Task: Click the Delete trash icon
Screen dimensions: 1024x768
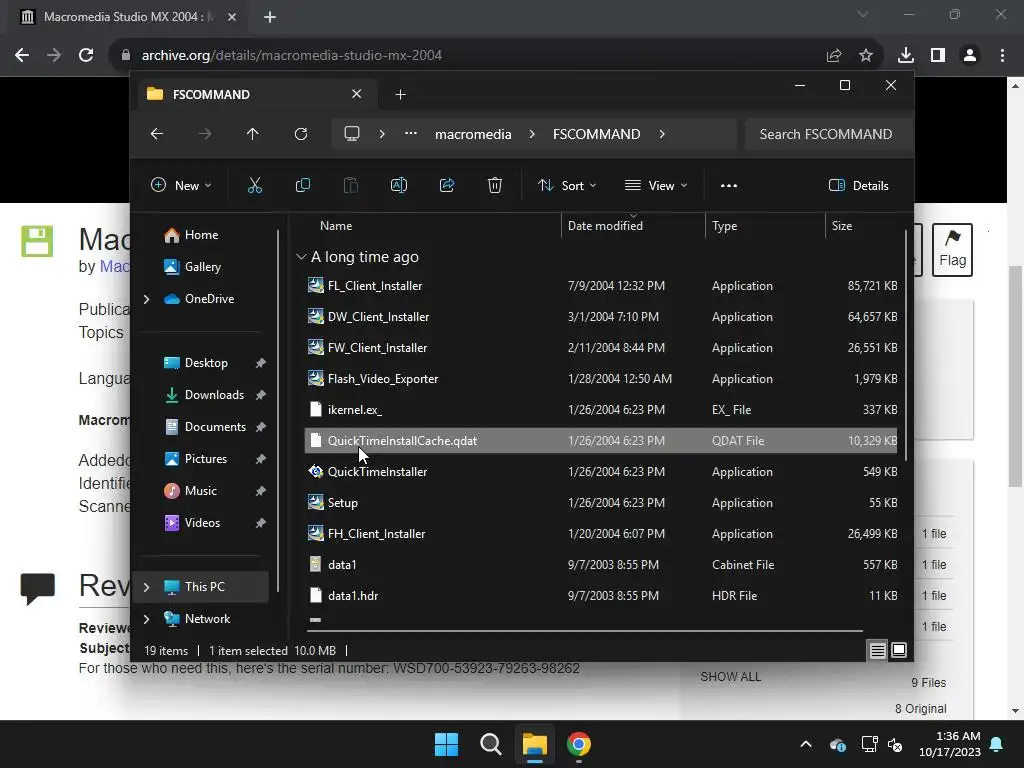Action: pyautogui.click(x=495, y=185)
